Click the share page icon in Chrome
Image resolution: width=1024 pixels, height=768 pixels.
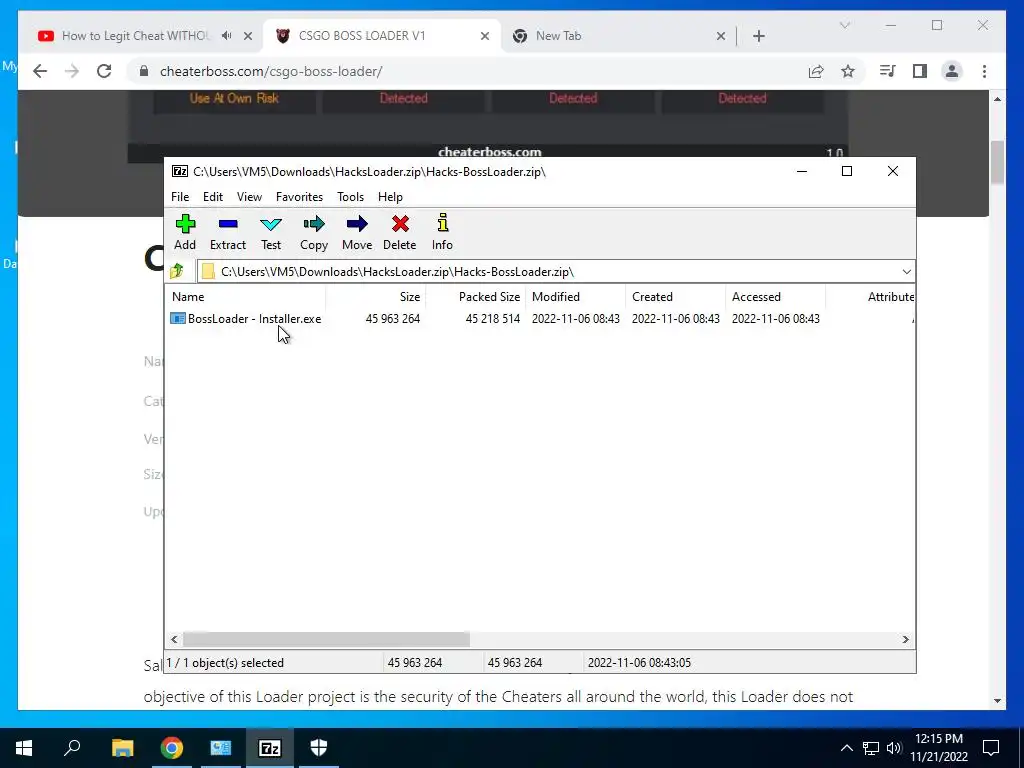816,71
